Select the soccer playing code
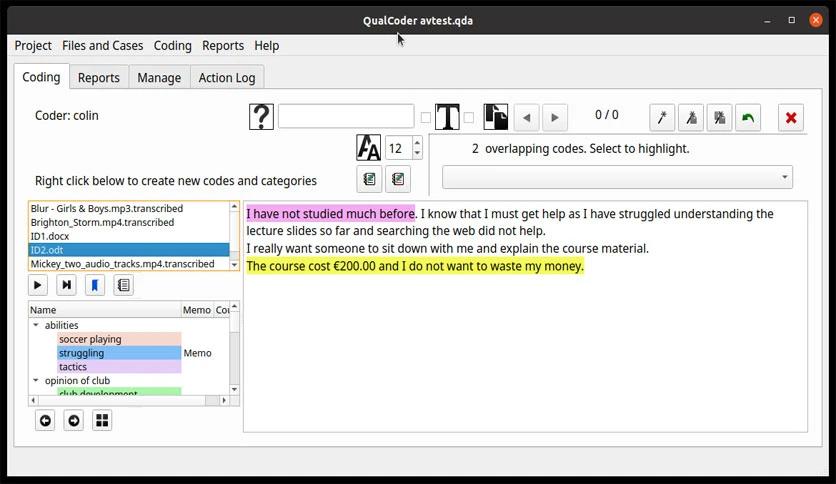The width and height of the screenshot is (836, 484). [119, 339]
